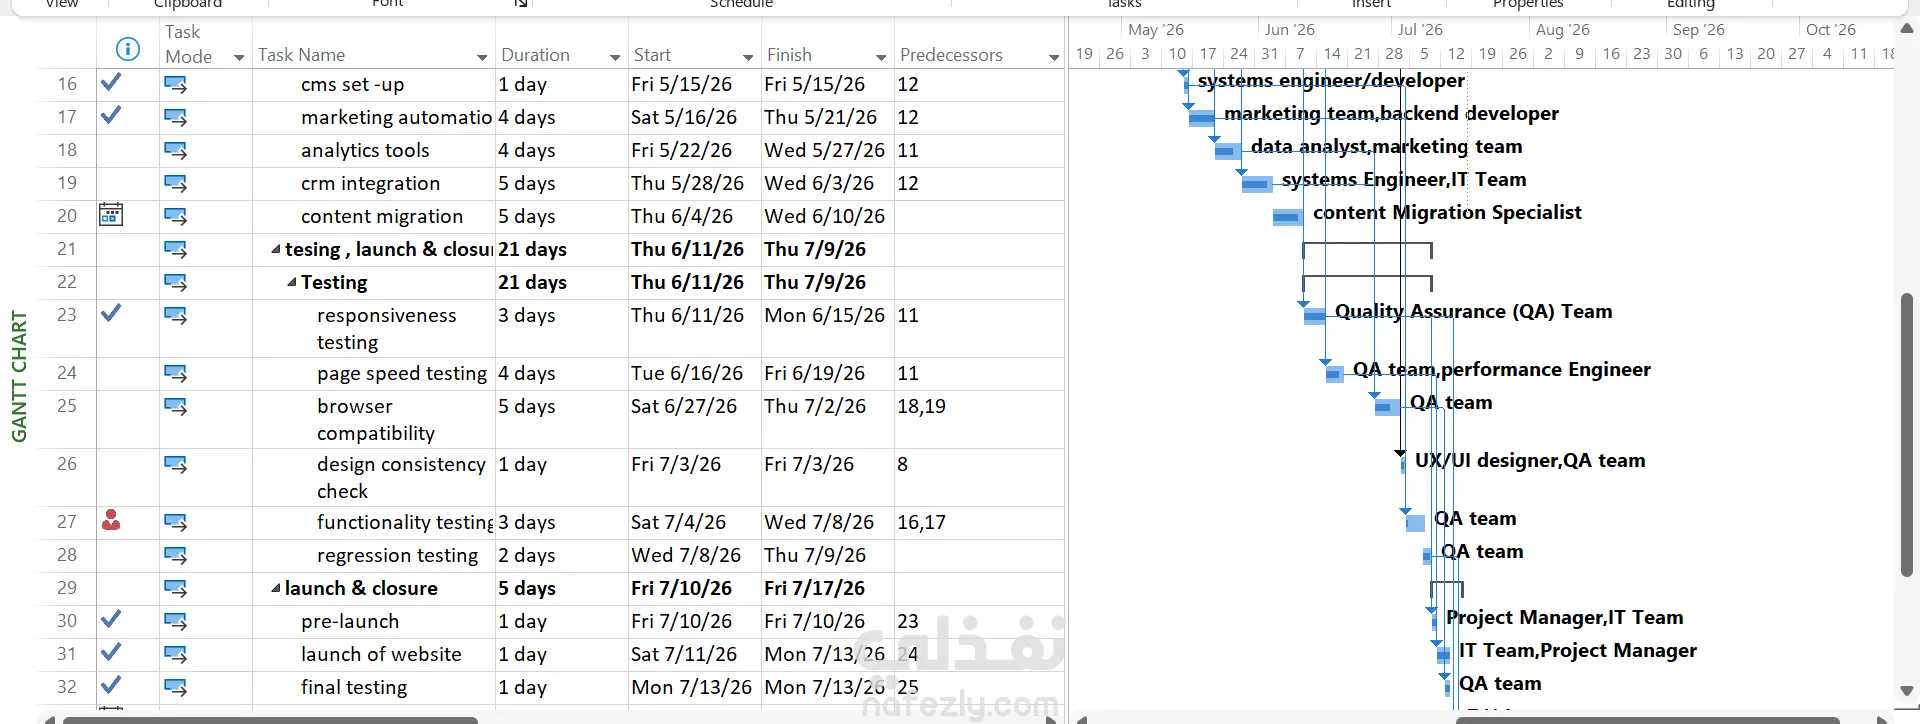This screenshot has width=1920, height=724.
Task: Collapse the launch & closure summary group
Action: pos(275,588)
